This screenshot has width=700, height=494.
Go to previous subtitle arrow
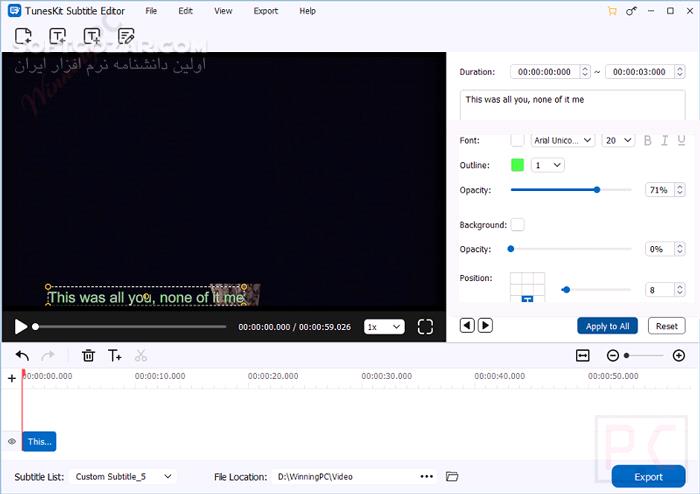[x=467, y=326]
